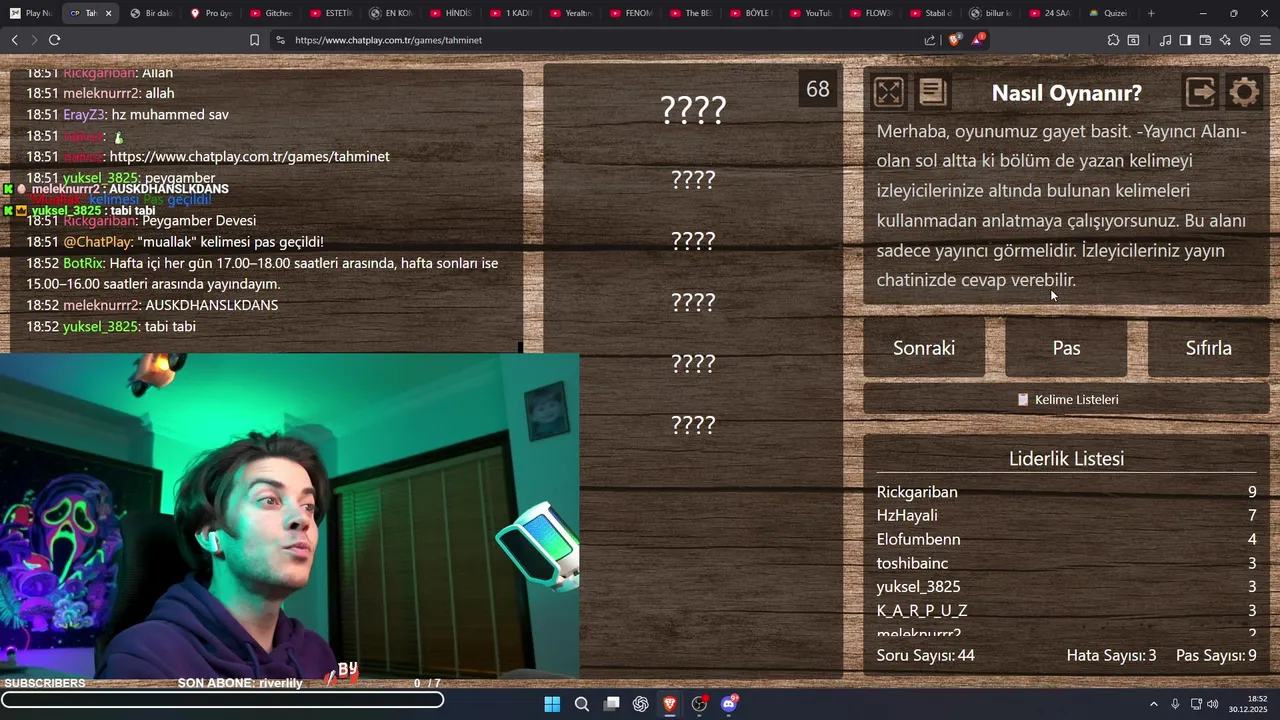This screenshot has height=720, width=1280.
Task: Open the notes list icon next to fullscreen
Action: (x=932, y=92)
